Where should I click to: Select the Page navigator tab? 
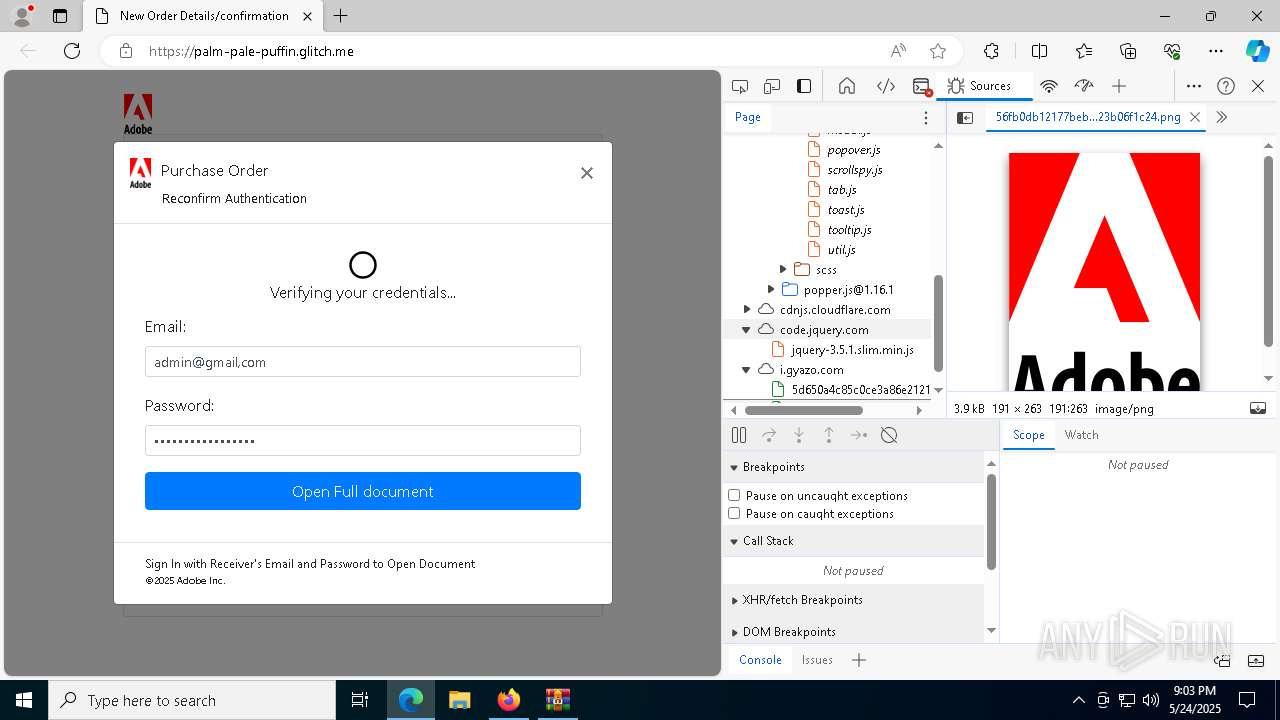coord(748,117)
